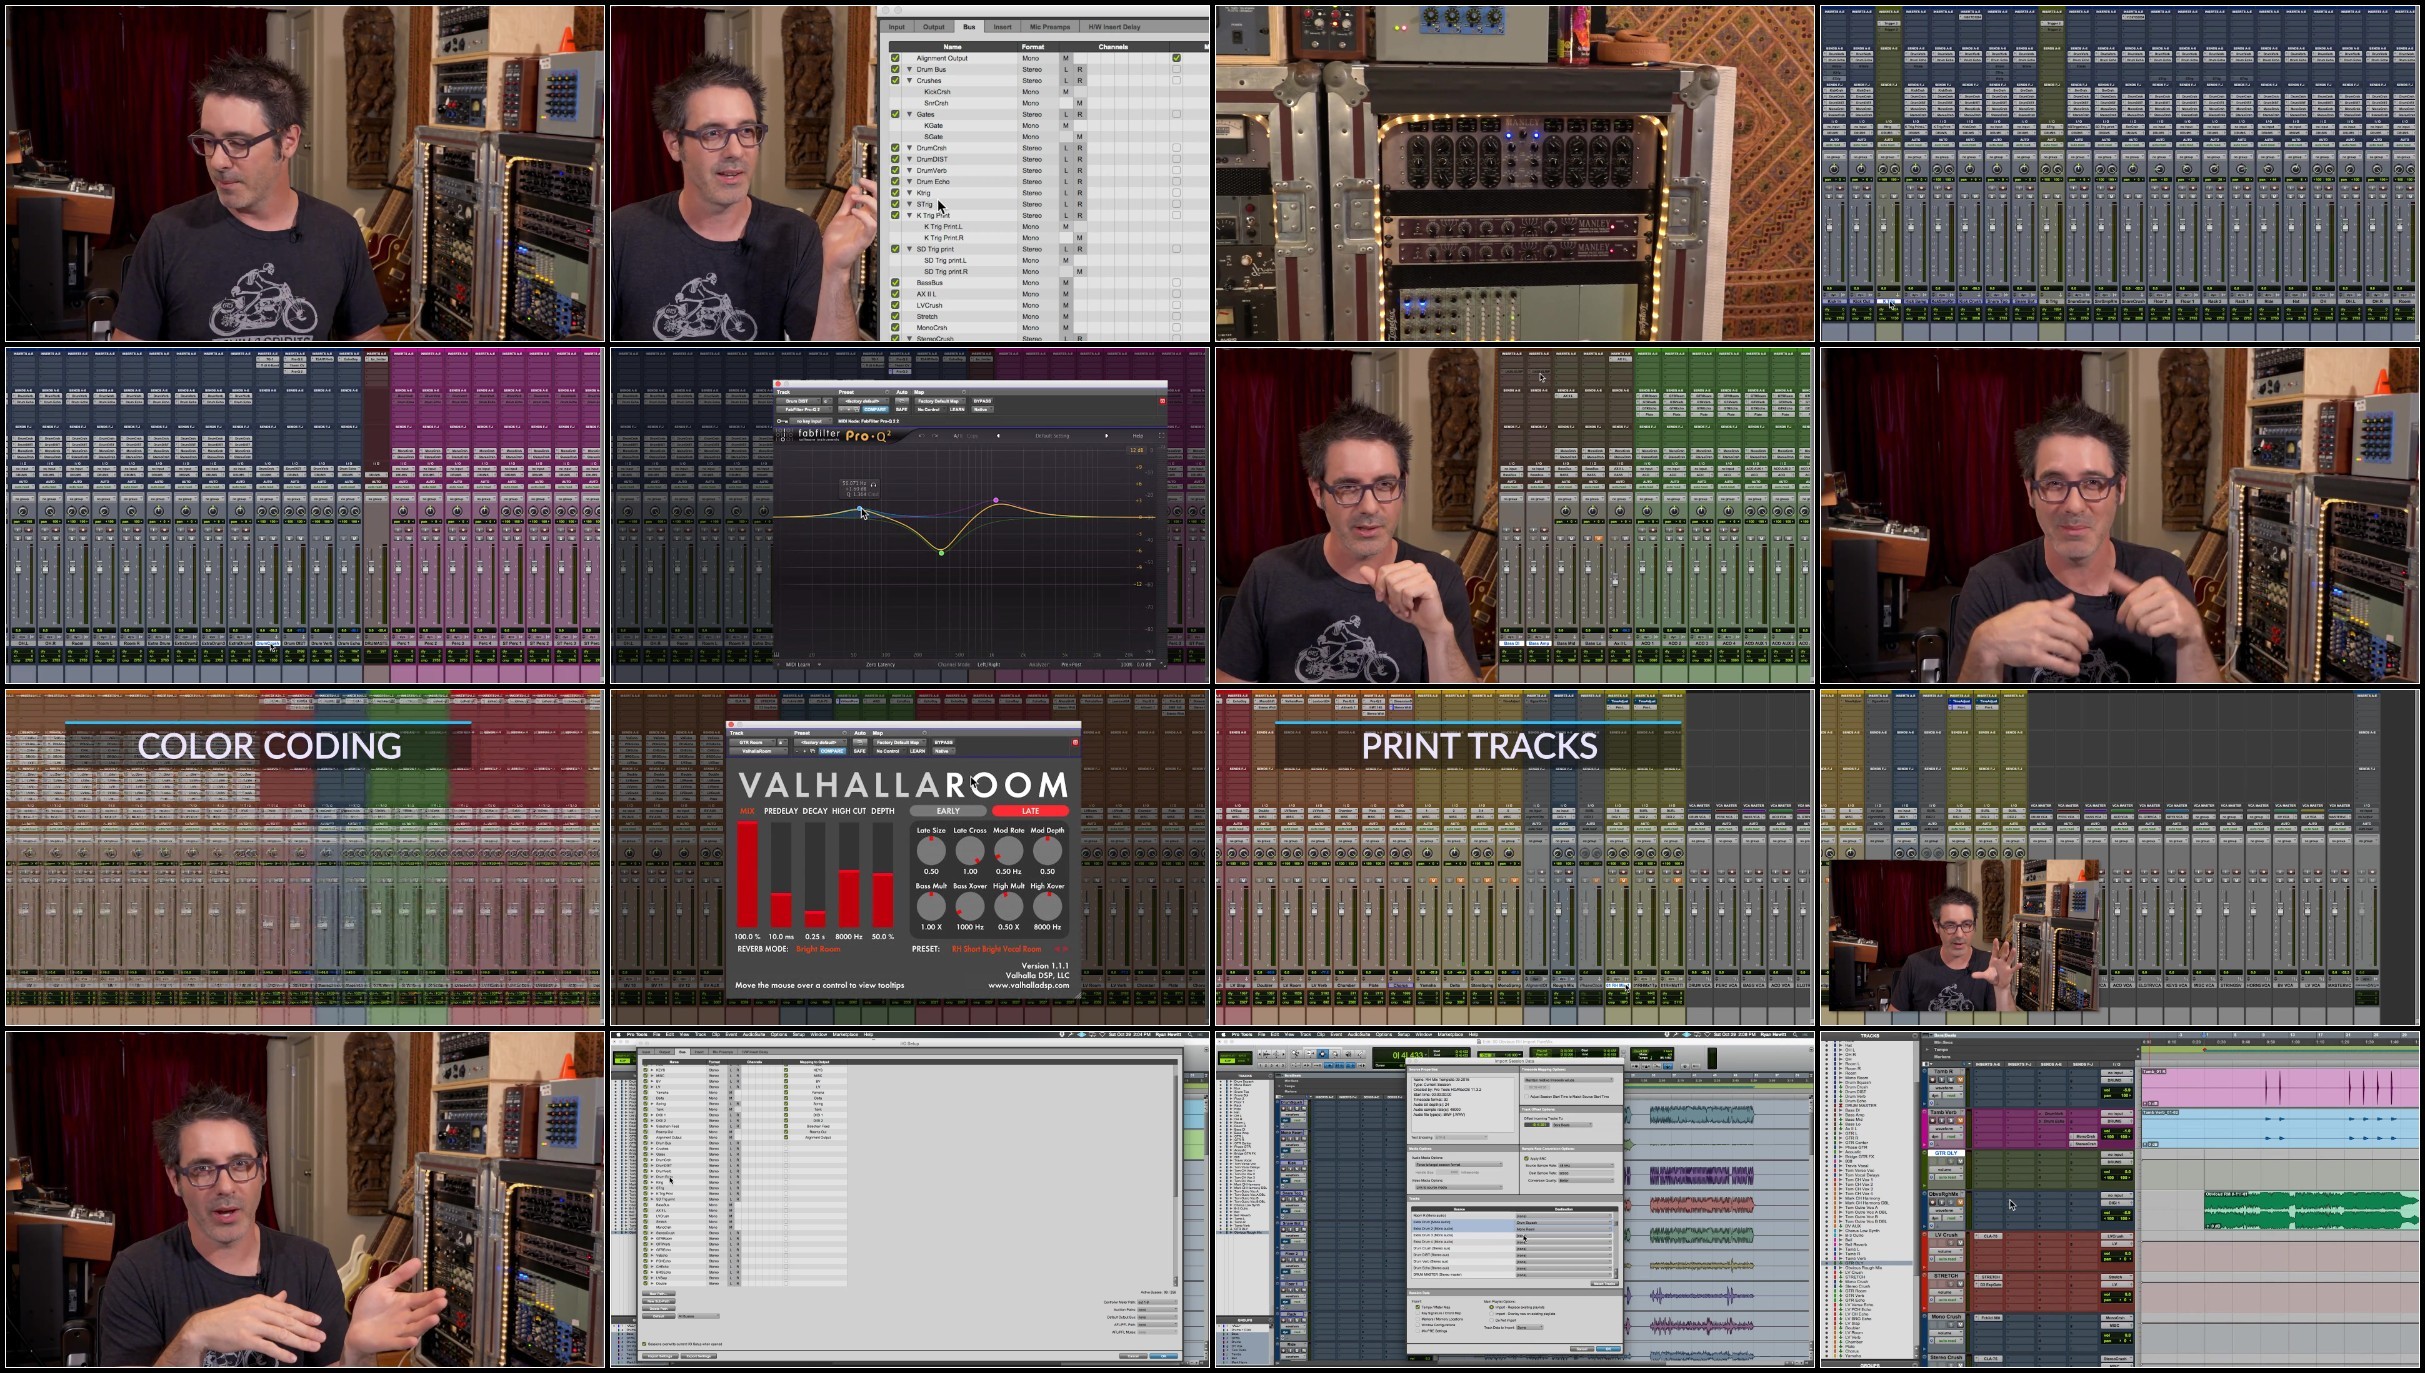Open the Mic Preamps tab

coord(1049,27)
